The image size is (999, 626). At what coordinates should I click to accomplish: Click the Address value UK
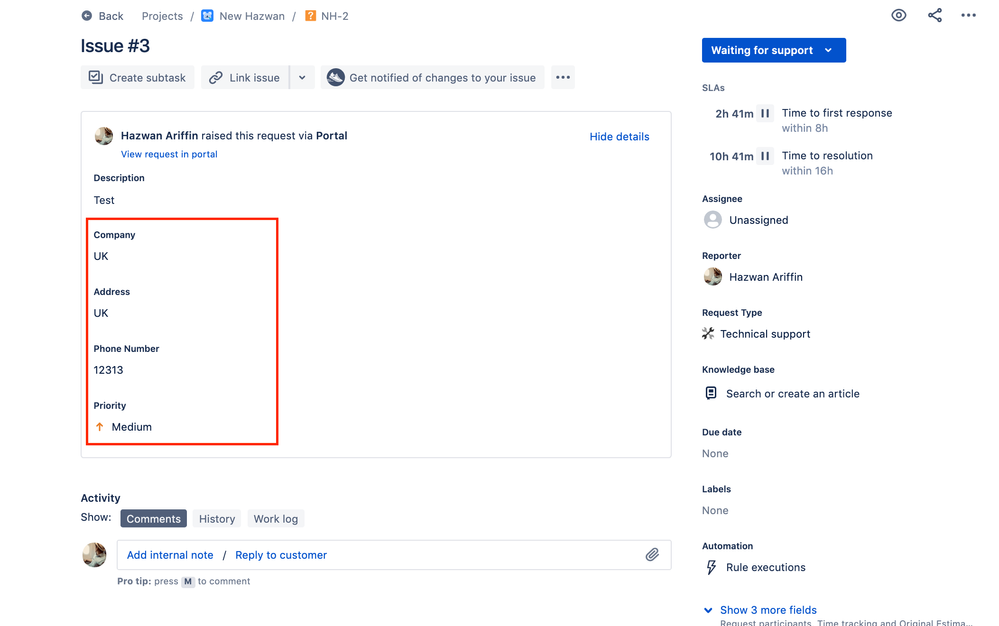[101, 313]
